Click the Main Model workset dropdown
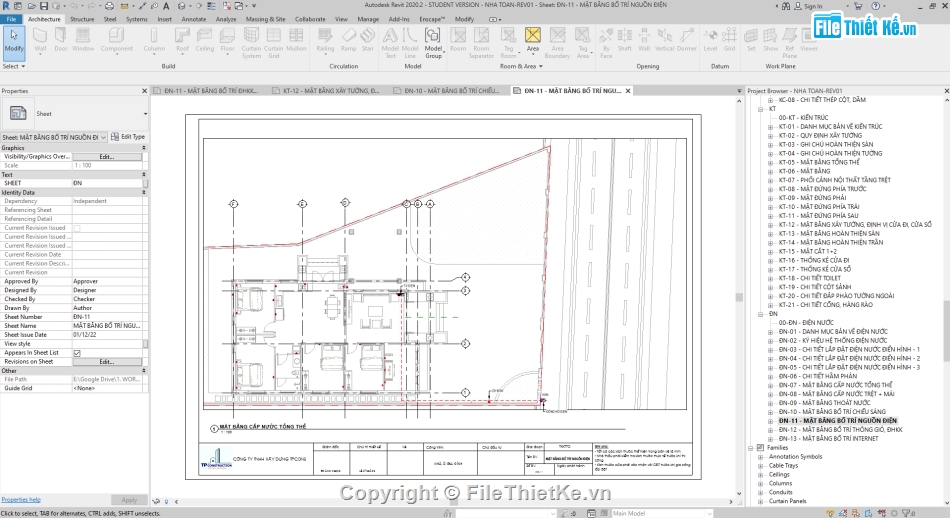 click(662, 513)
